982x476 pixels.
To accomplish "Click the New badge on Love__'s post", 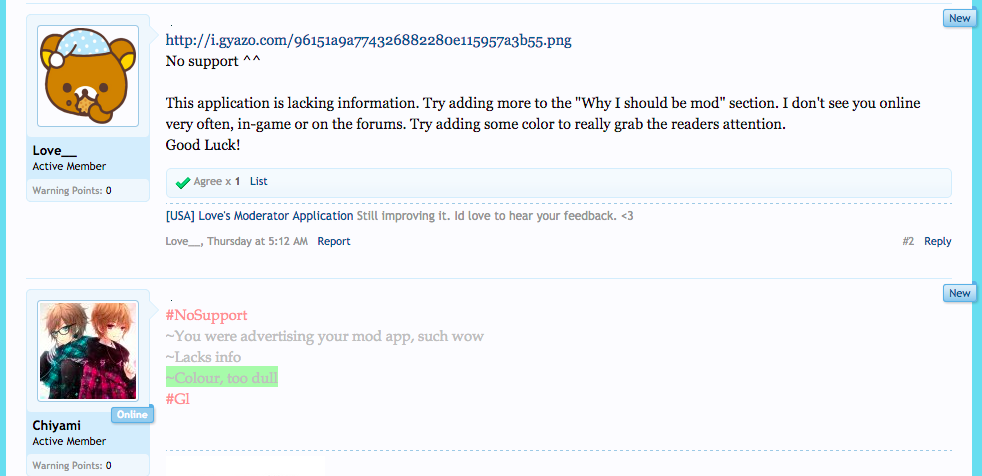I will tap(959, 18).
